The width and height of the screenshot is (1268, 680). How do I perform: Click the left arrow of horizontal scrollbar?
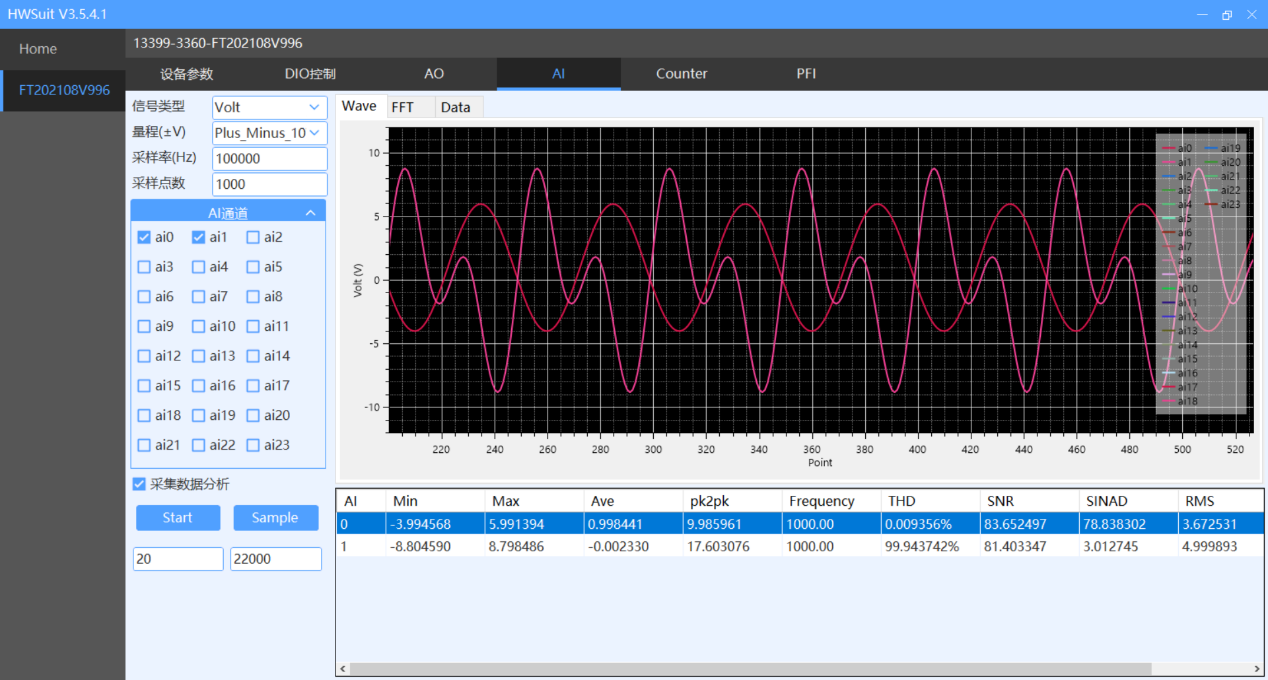(x=343, y=669)
